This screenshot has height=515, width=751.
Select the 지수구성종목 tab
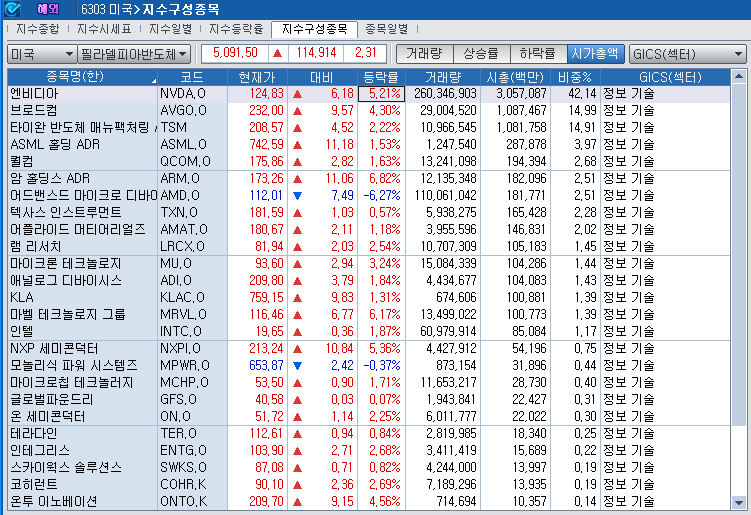tap(314, 29)
